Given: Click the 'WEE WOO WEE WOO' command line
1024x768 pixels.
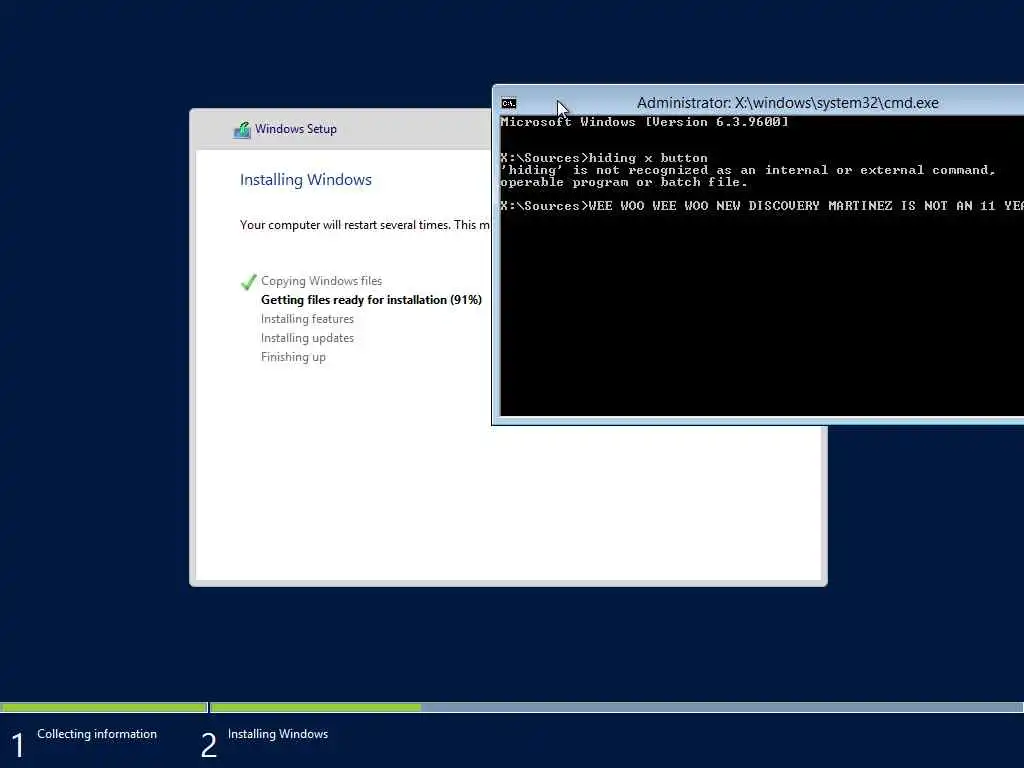Looking at the screenshot, I should coord(761,205).
